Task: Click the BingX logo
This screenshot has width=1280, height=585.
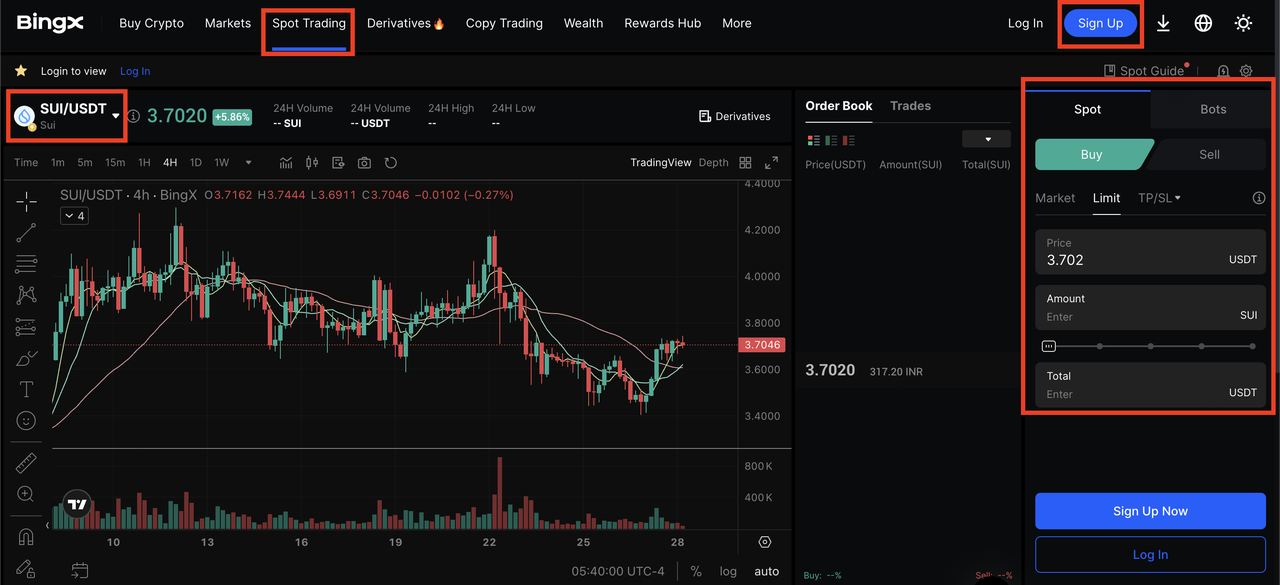Action: click(50, 22)
